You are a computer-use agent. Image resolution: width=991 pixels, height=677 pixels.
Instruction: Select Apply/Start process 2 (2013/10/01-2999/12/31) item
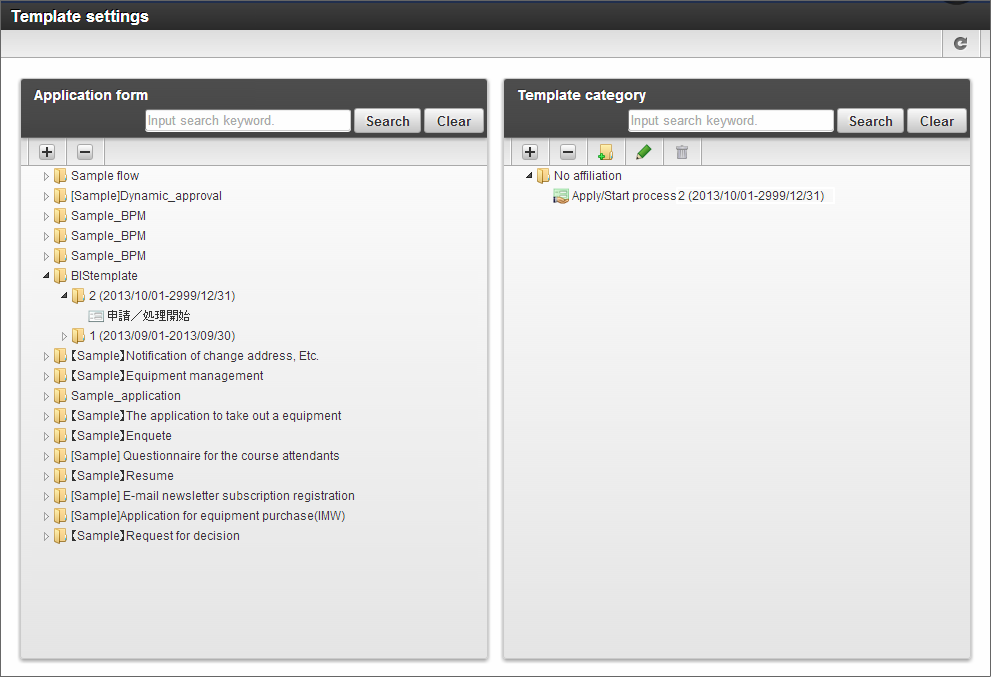point(698,196)
